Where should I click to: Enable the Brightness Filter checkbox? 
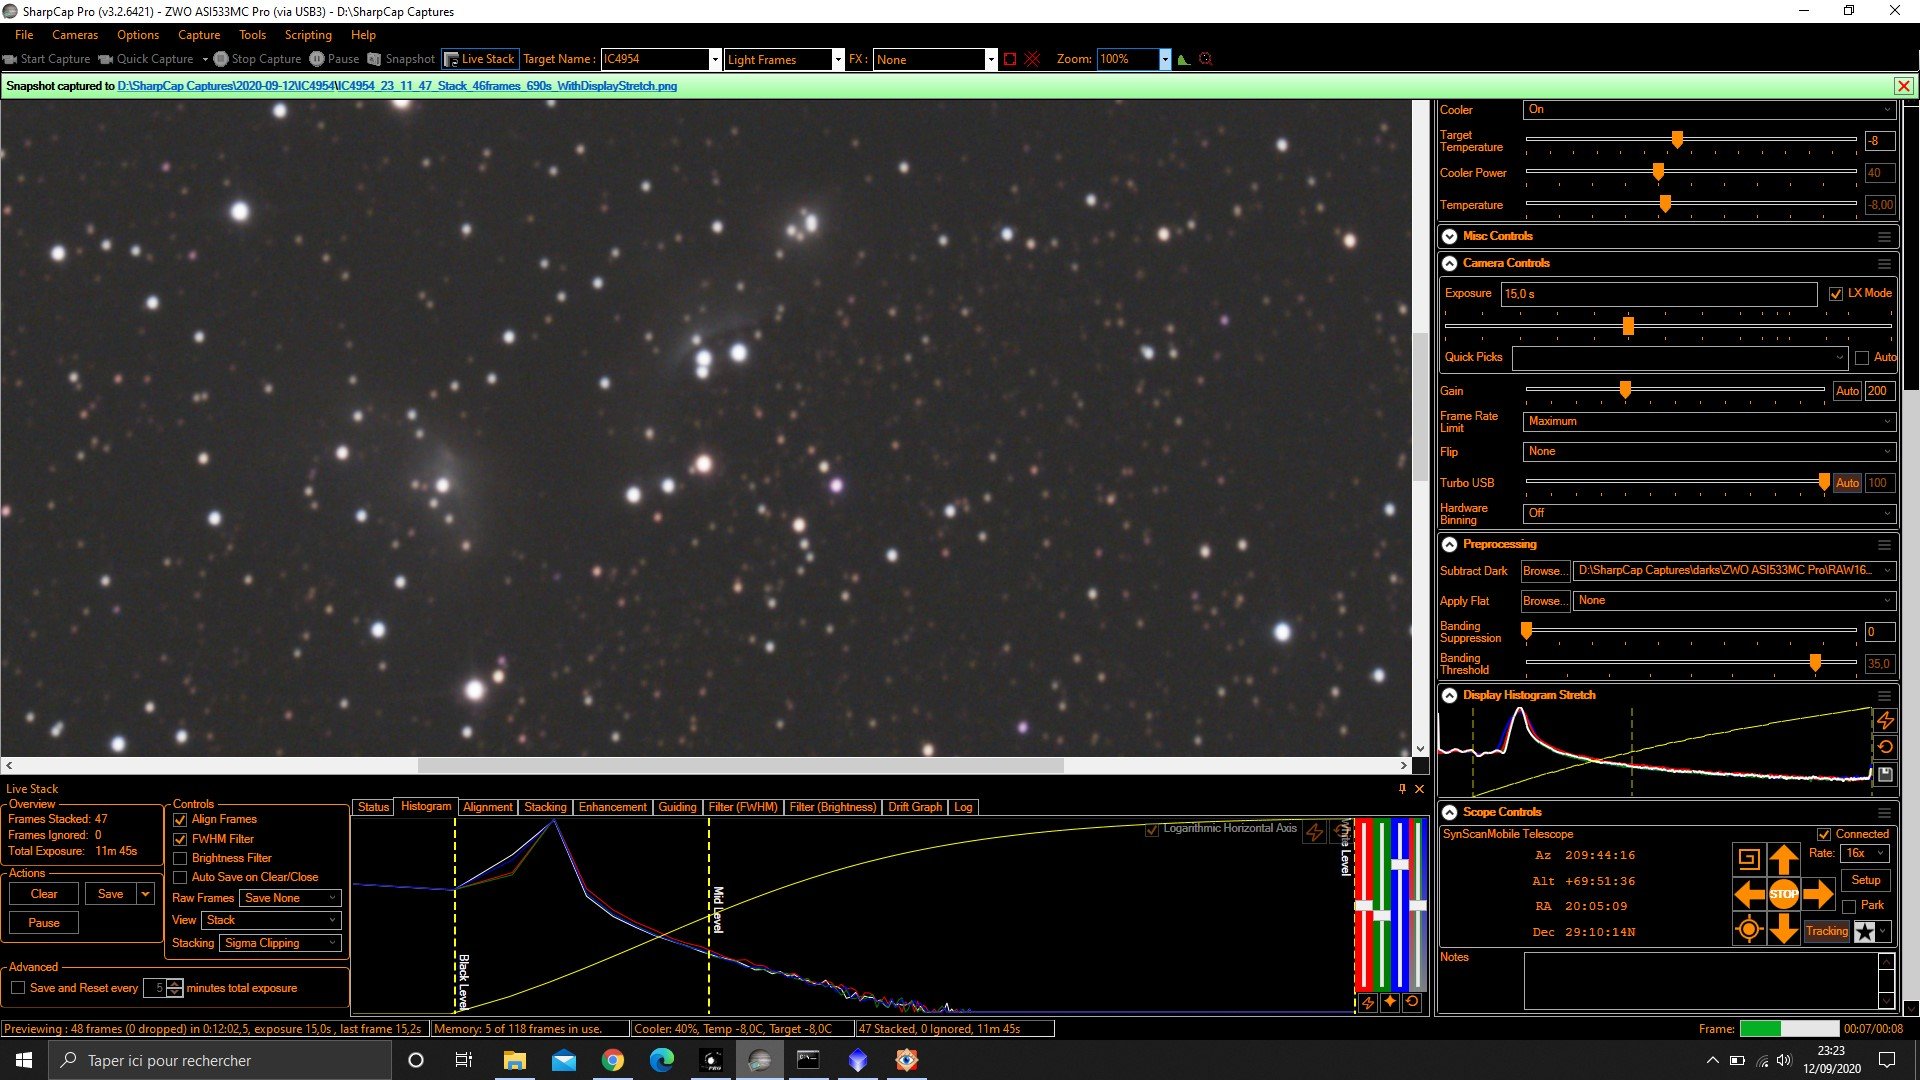[x=180, y=859]
